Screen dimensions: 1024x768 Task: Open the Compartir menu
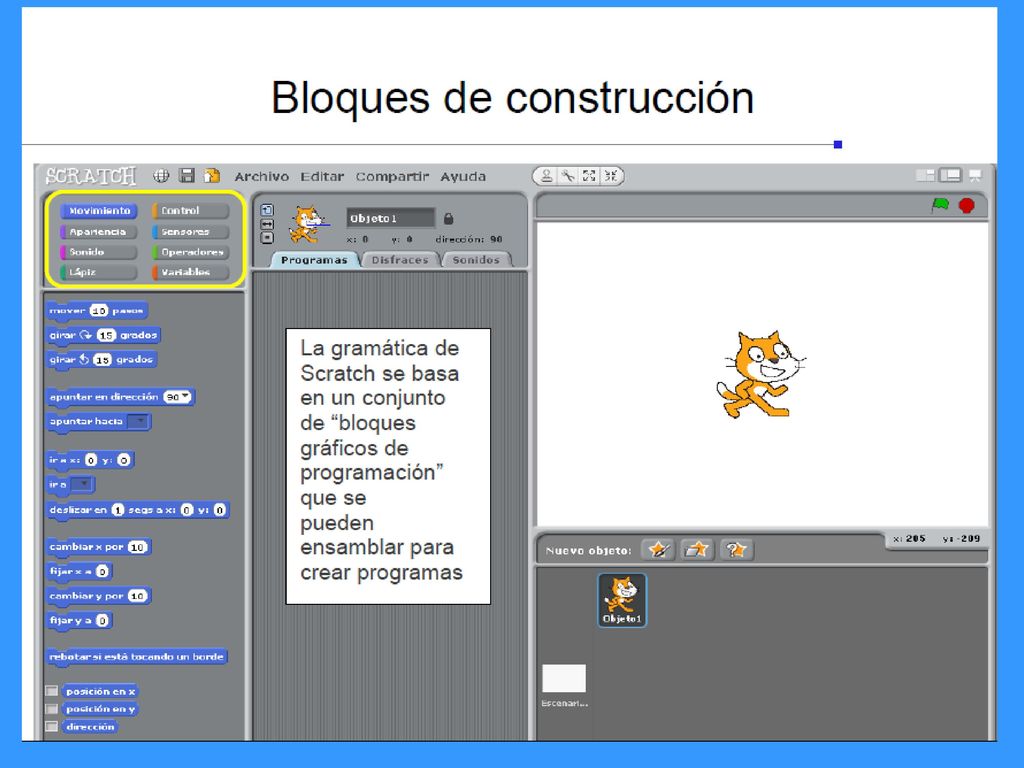pyautogui.click(x=392, y=176)
